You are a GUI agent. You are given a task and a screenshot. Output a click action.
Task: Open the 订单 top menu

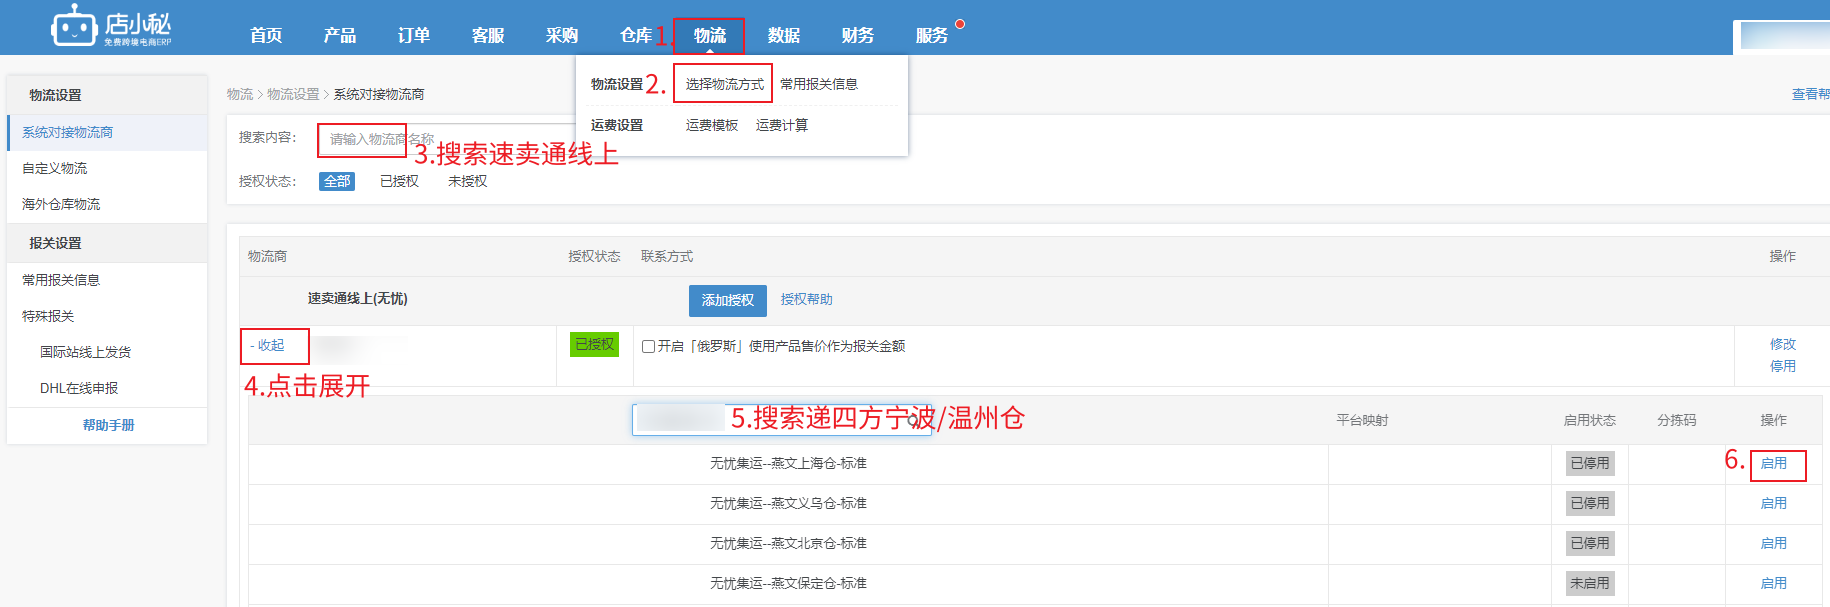coord(414,36)
